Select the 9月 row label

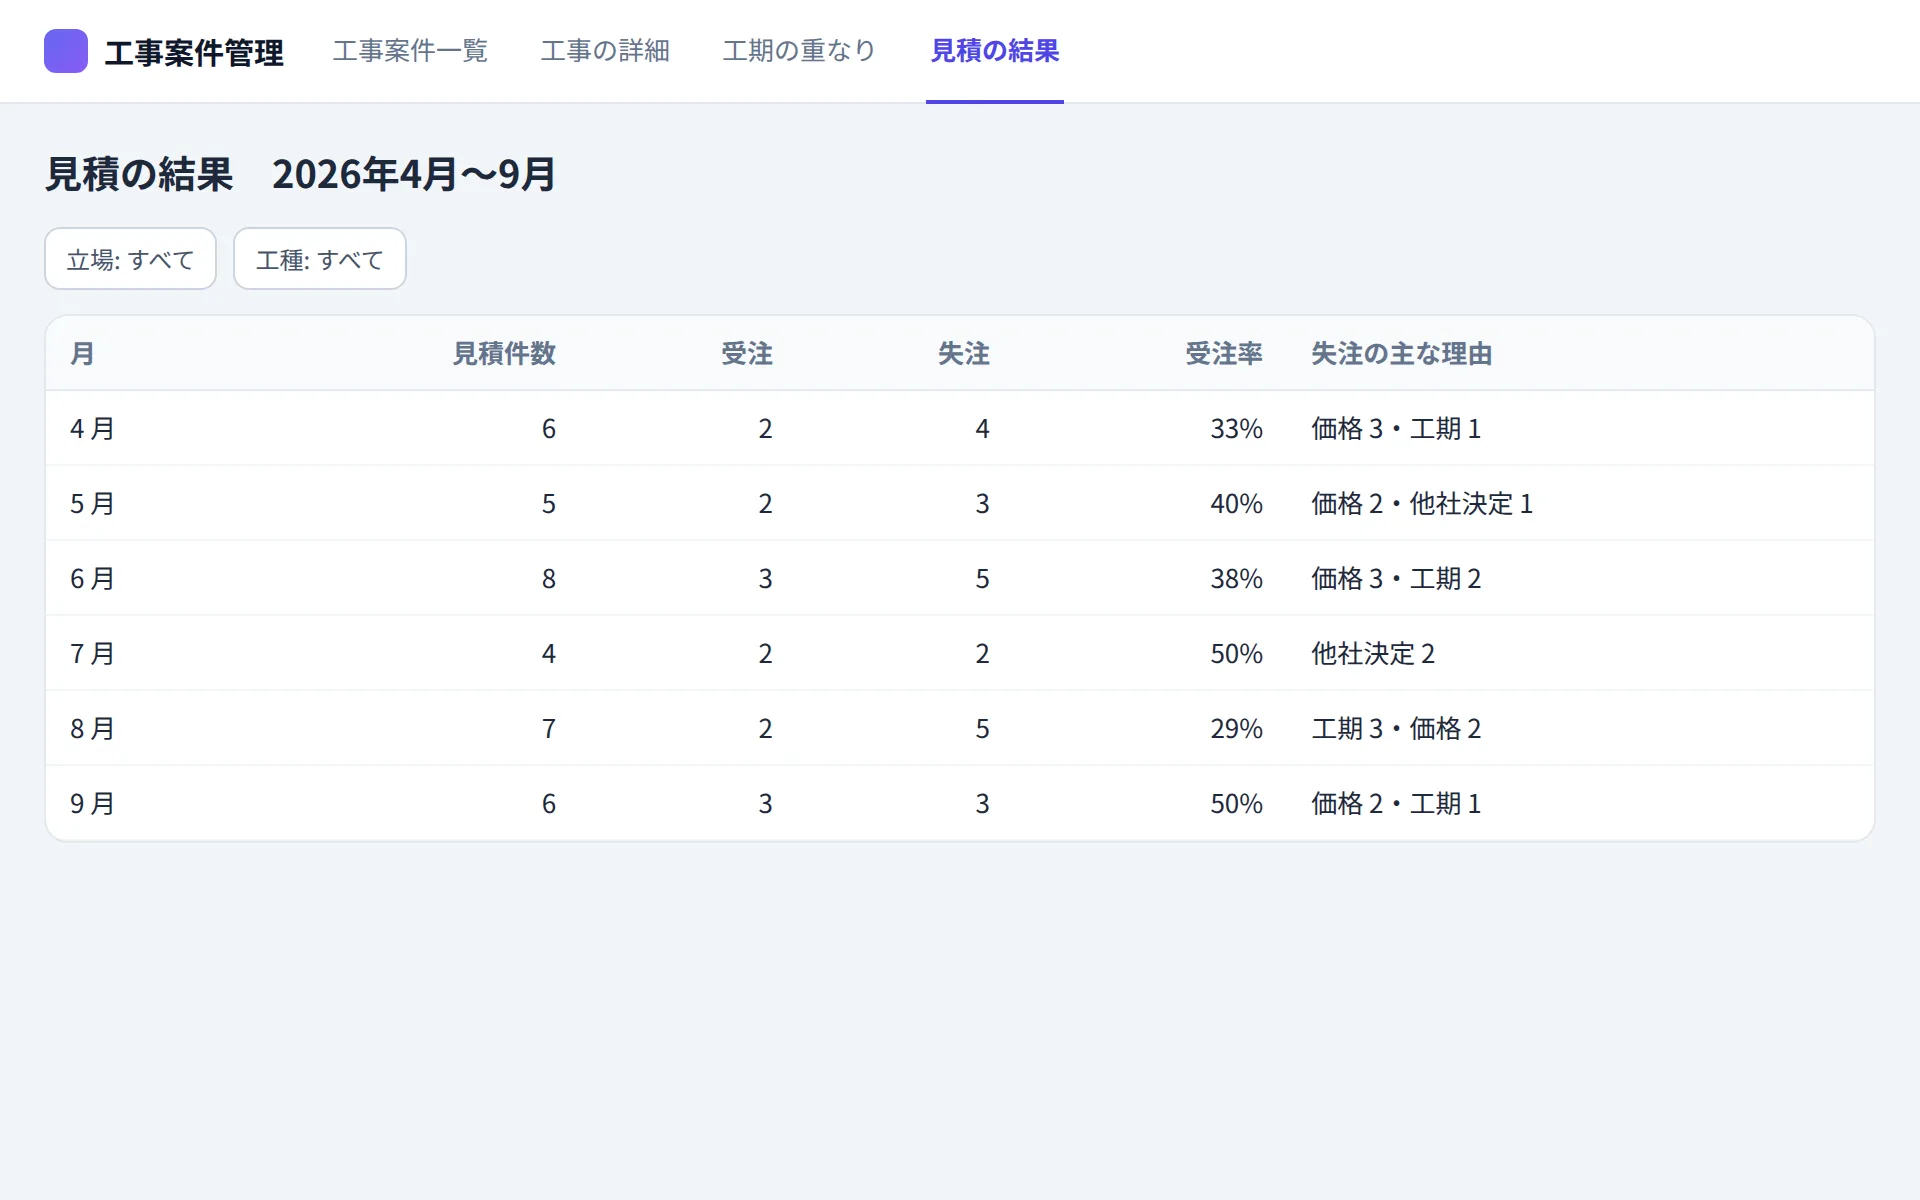click(92, 804)
